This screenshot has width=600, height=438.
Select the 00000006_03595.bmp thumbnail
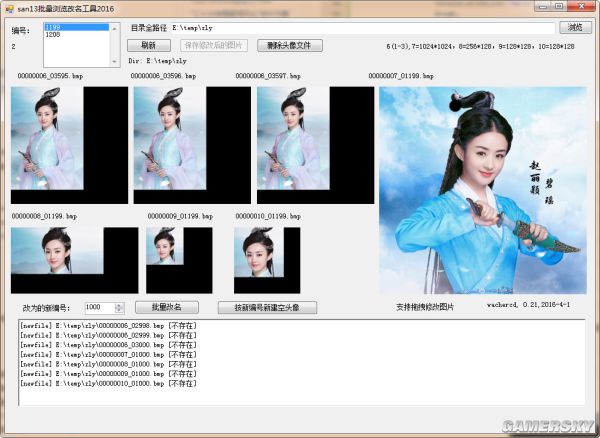(x=69, y=145)
